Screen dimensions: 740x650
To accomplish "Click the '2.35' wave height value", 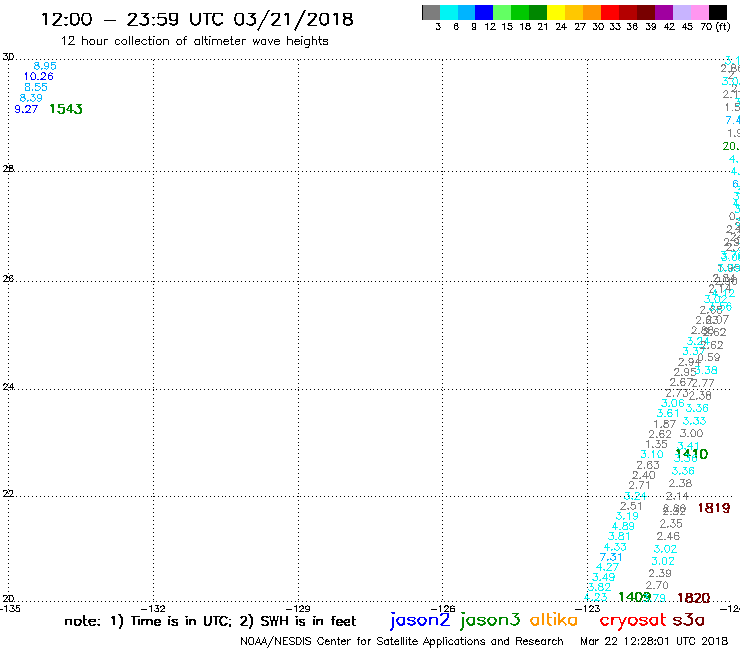I will pos(671,523).
